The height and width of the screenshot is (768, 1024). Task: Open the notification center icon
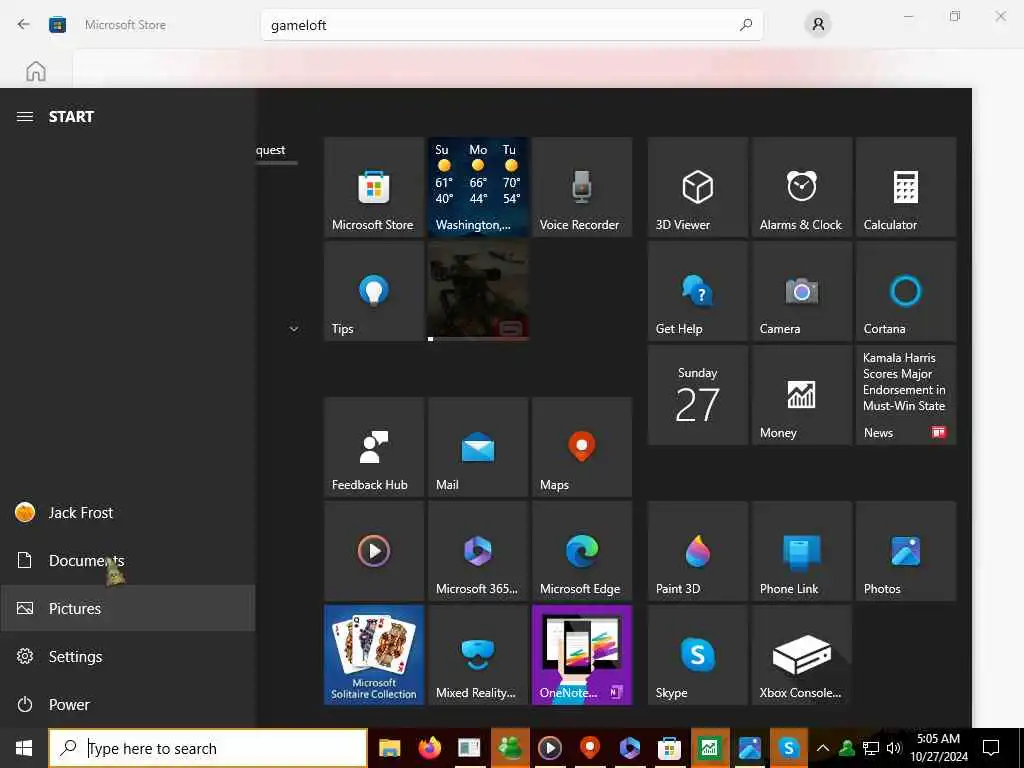(991, 748)
